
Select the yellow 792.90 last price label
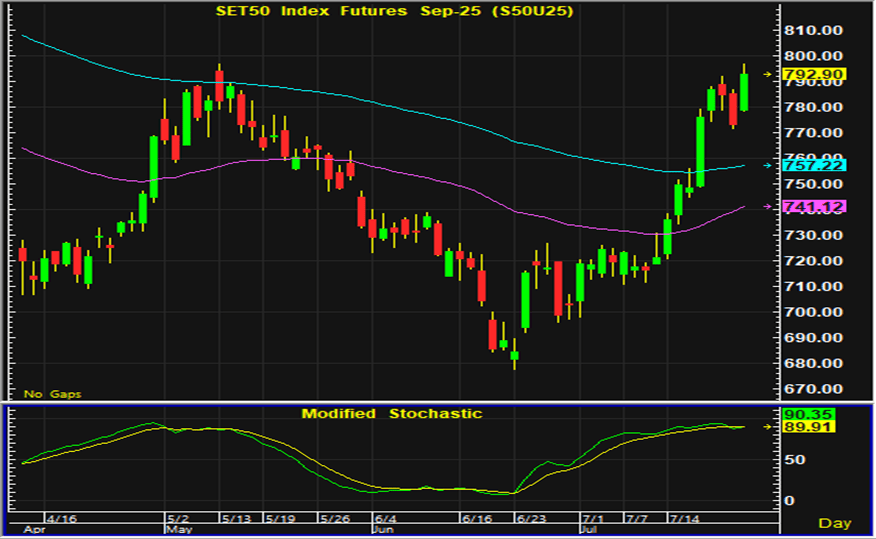[x=815, y=74]
